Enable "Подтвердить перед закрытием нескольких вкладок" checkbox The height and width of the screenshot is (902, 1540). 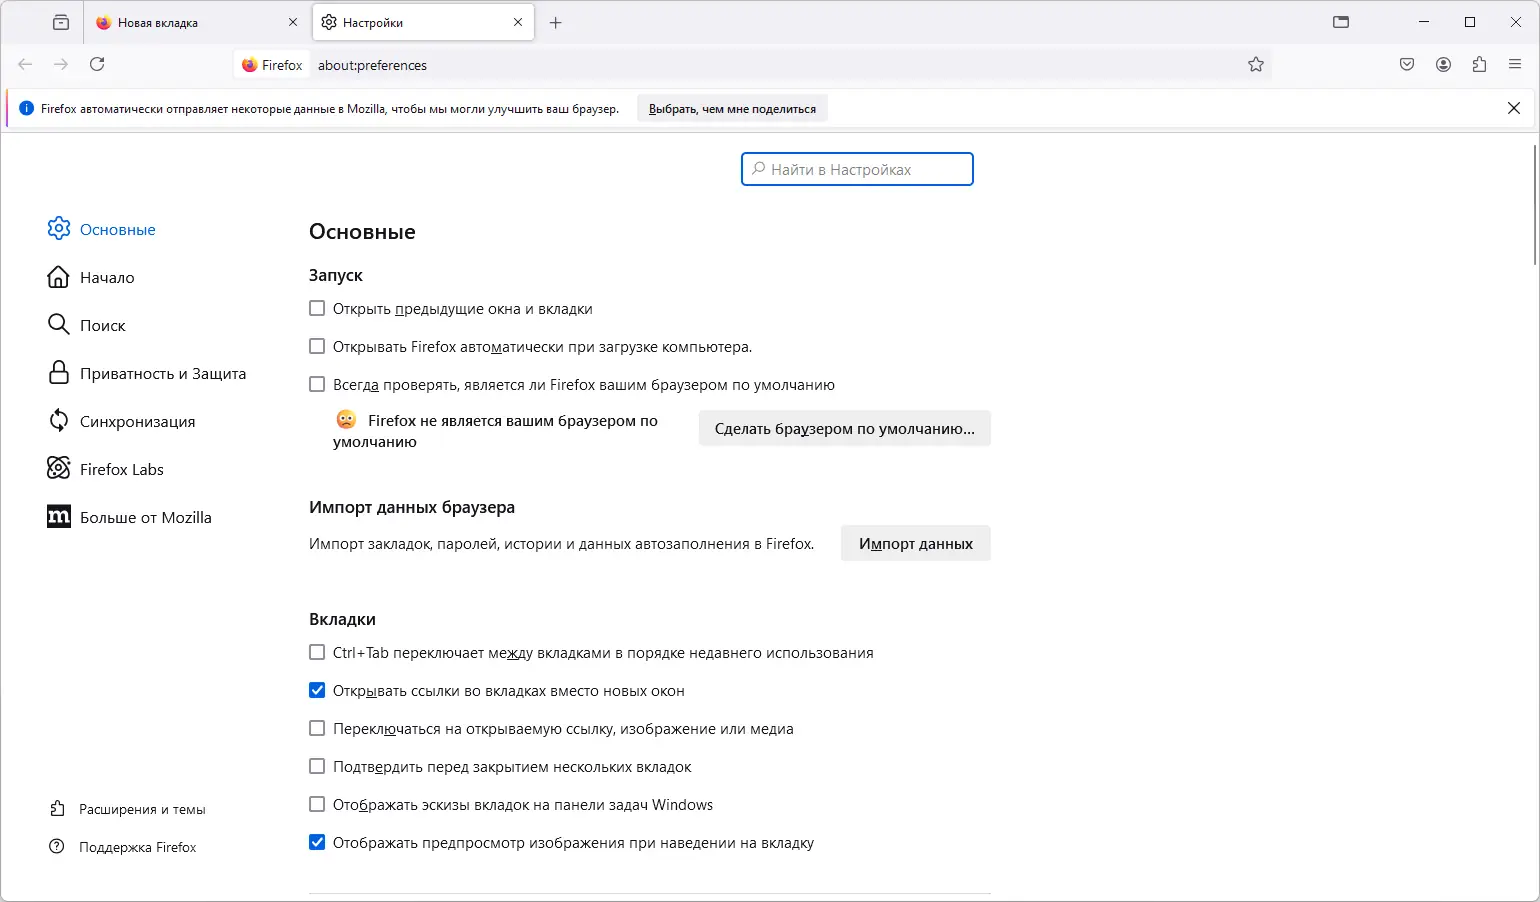(317, 767)
